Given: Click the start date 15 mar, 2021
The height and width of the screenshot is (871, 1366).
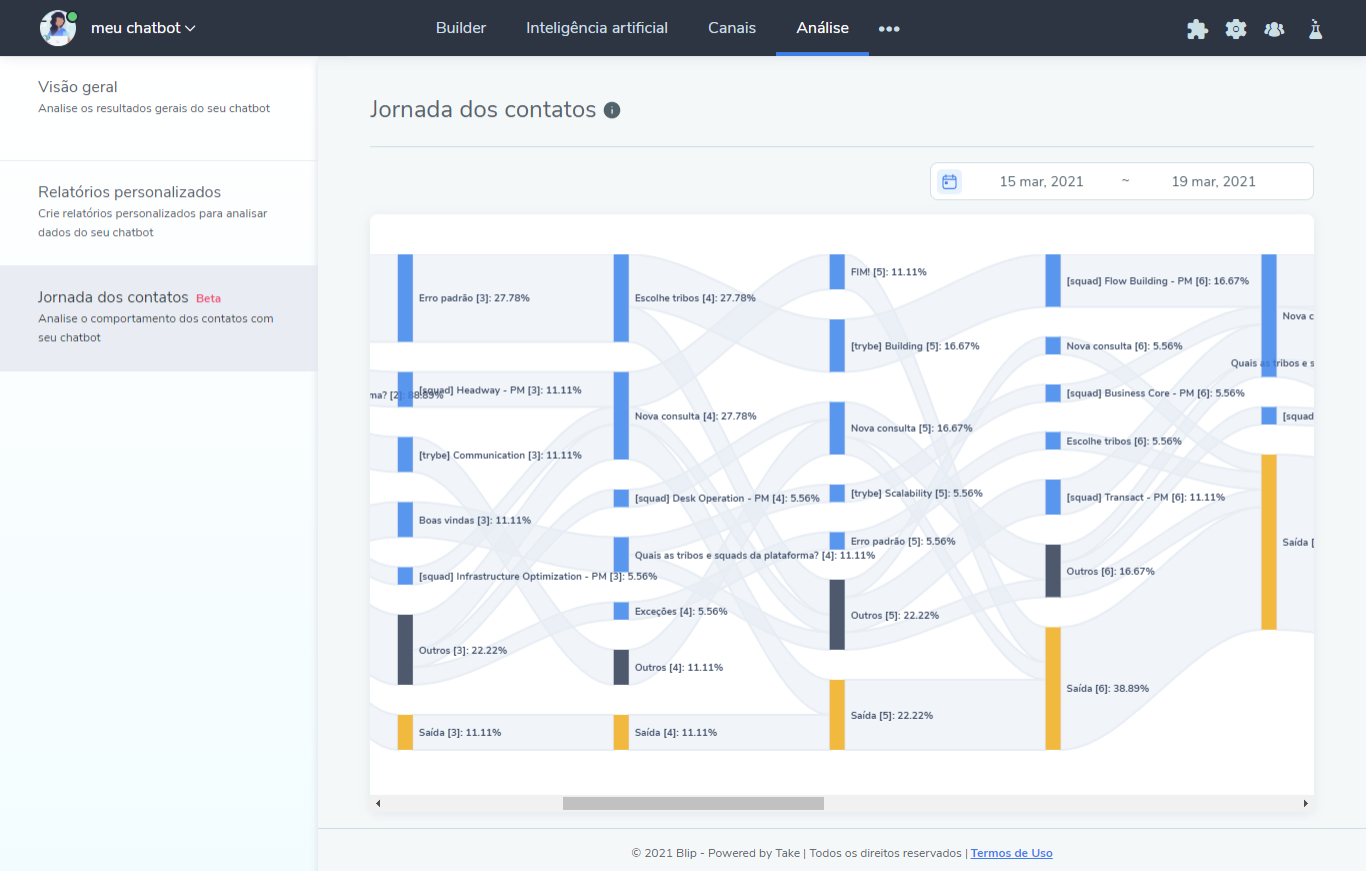Looking at the screenshot, I should [1041, 181].
